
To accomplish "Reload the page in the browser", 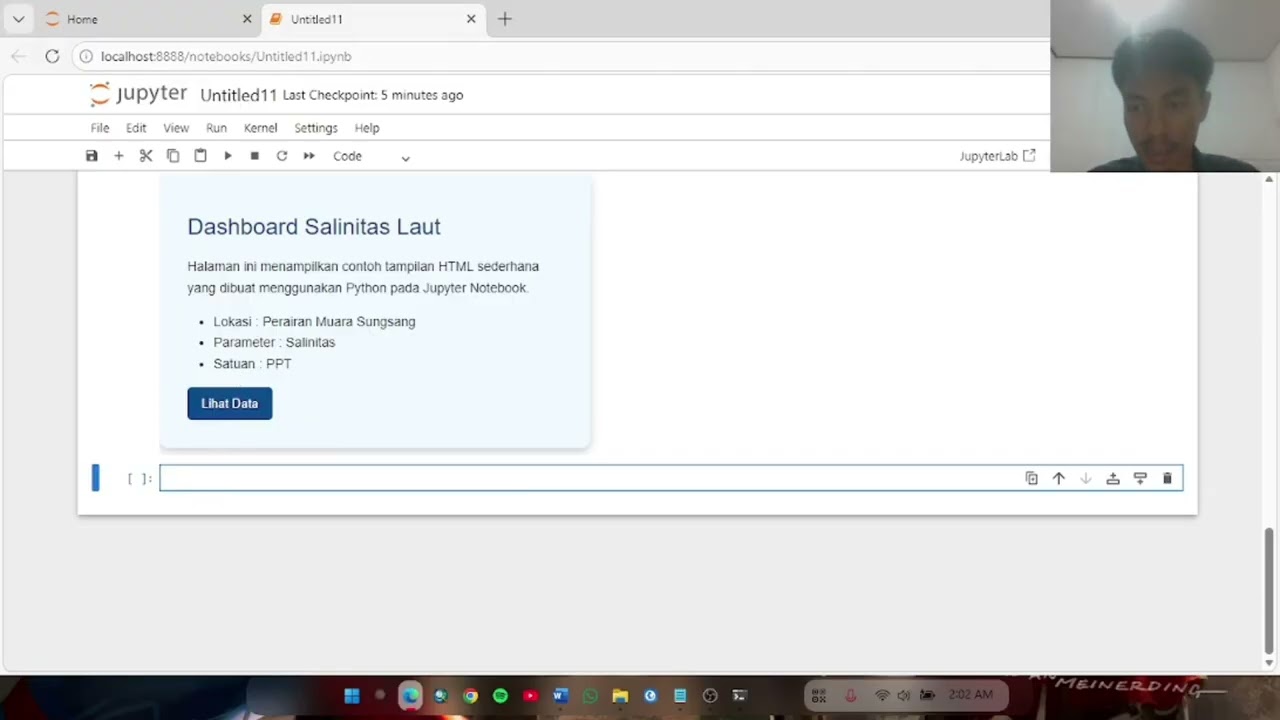I will (x=52, y=56).
